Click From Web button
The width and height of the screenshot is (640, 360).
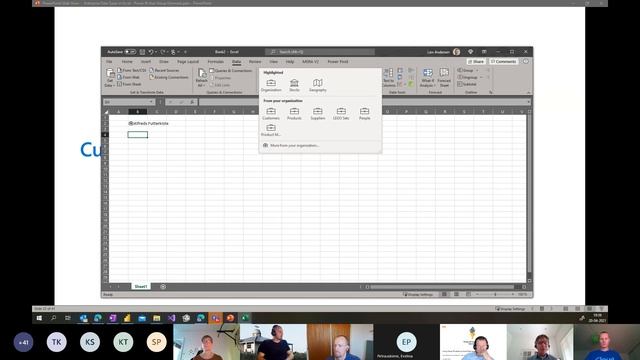point(128,77)
